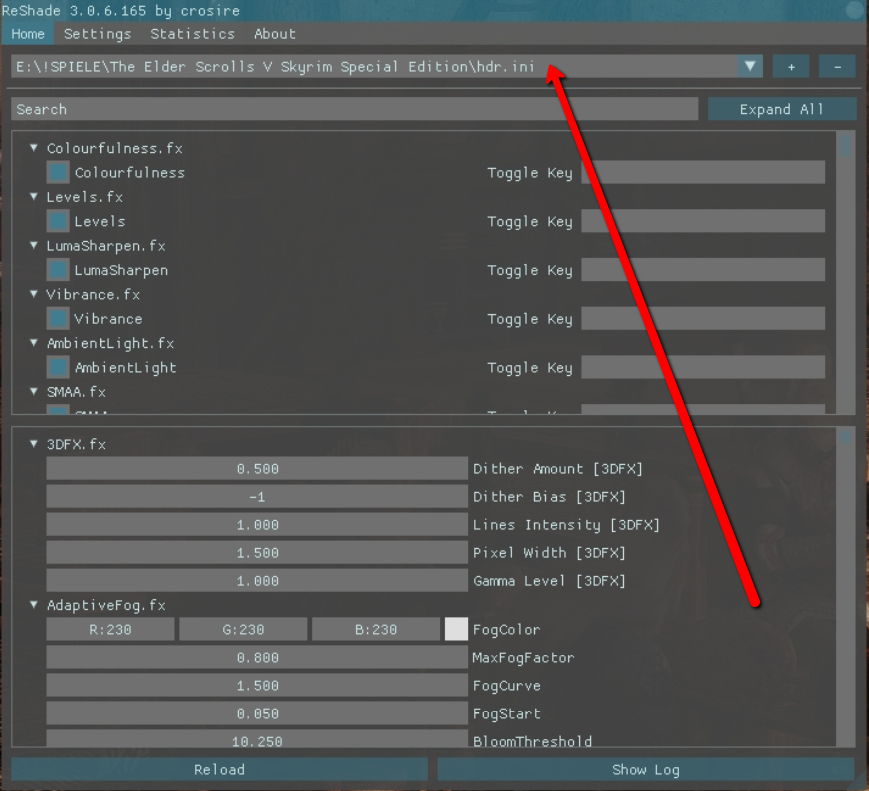Switch to the Settings tab

pyautogui.click(x=97, y=34)
